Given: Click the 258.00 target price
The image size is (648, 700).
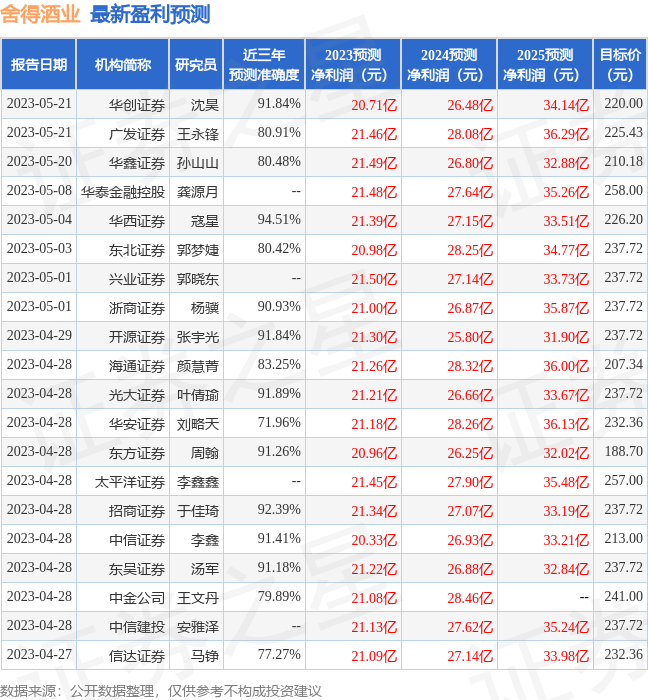Looking at the screenshot, I should [623, 191].
